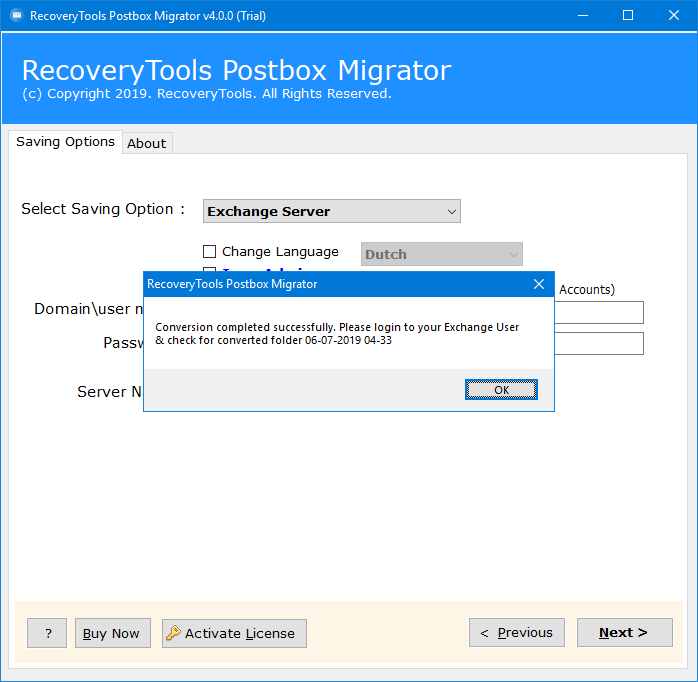The width and height of the screenshot is (698, 682).
Task: Go back with the Previous button
Action: (517, 632)
